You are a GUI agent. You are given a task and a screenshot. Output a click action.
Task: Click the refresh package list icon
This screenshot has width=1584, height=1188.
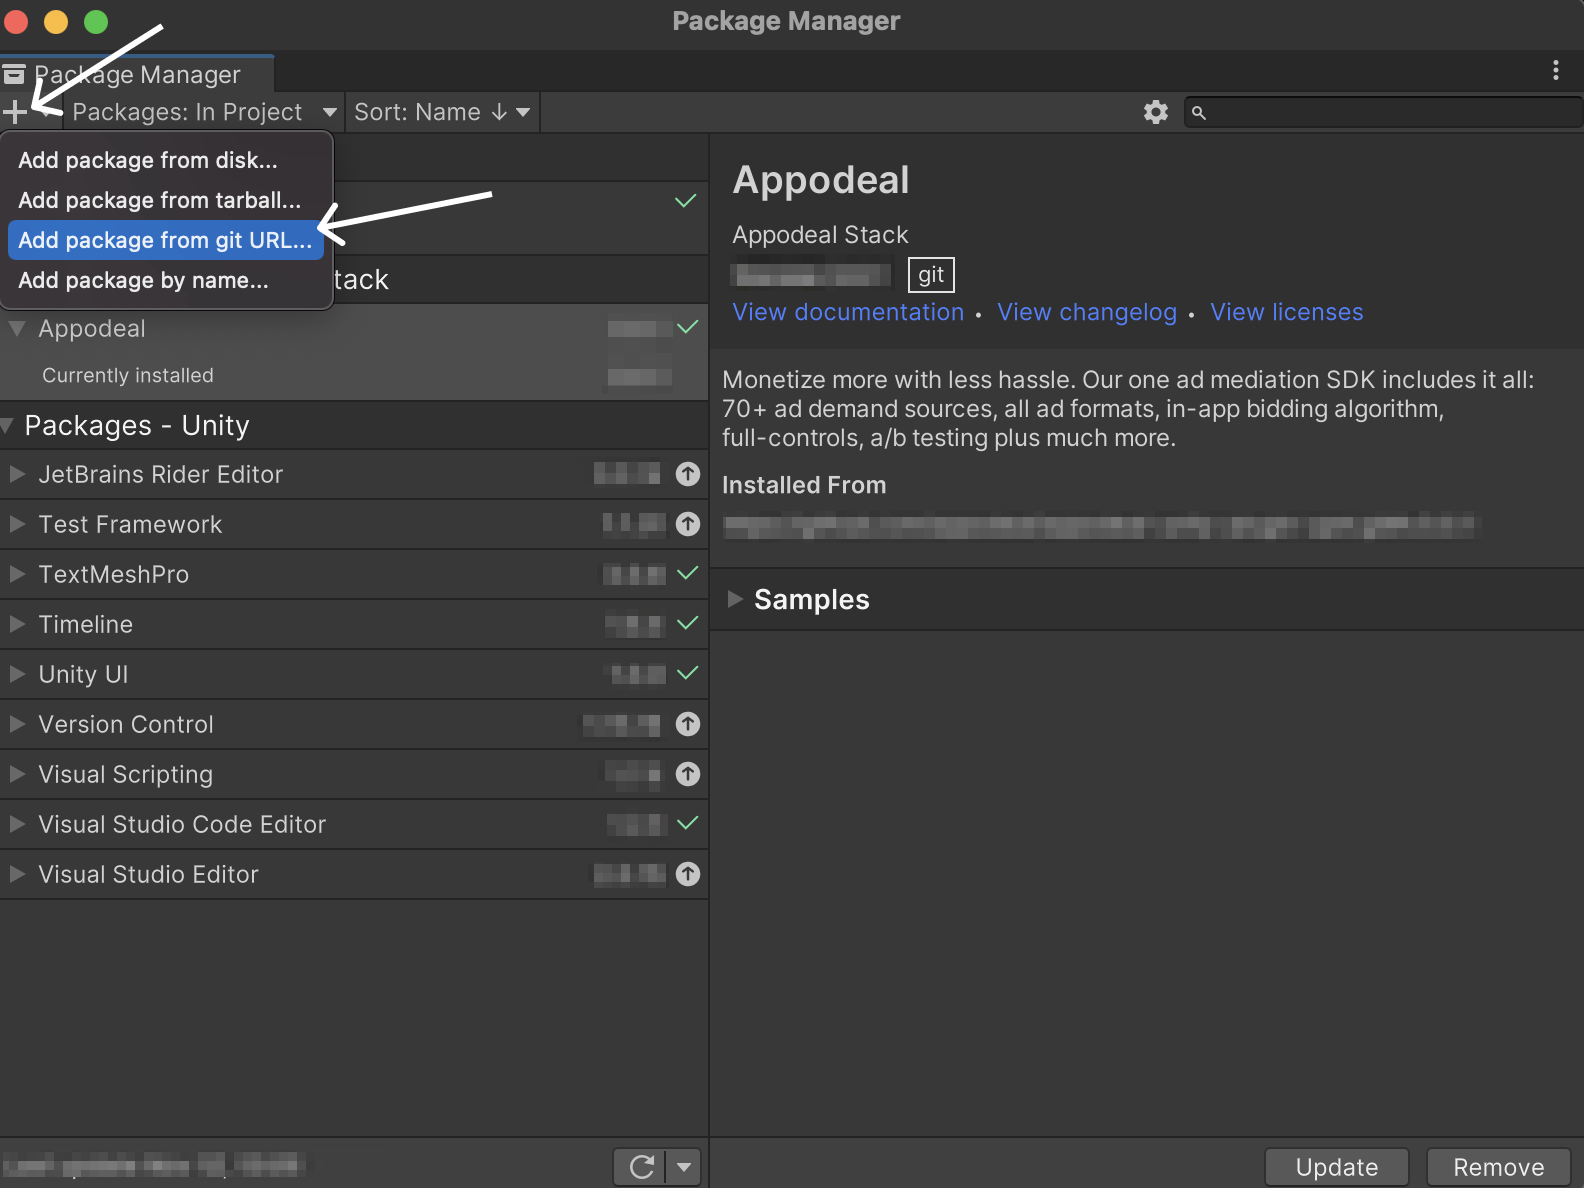pyautogui.click(x=641, y=1166)
